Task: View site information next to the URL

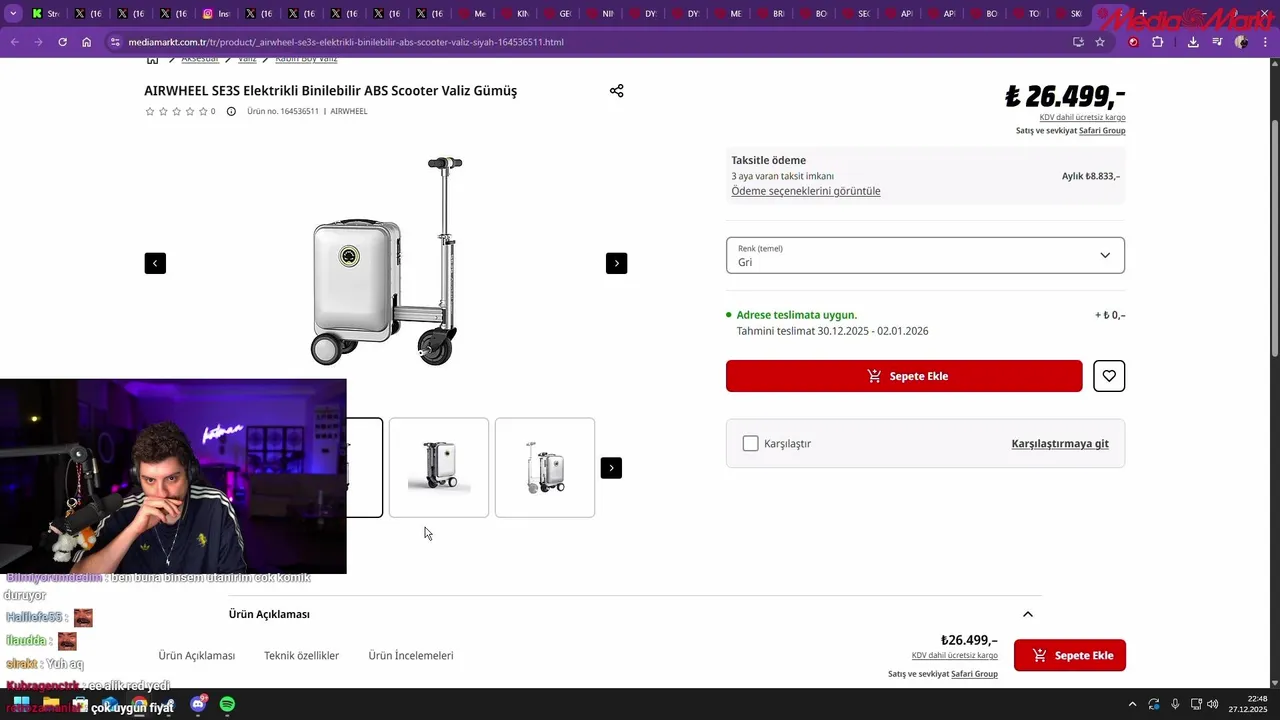Action: (x=115, y=42)
